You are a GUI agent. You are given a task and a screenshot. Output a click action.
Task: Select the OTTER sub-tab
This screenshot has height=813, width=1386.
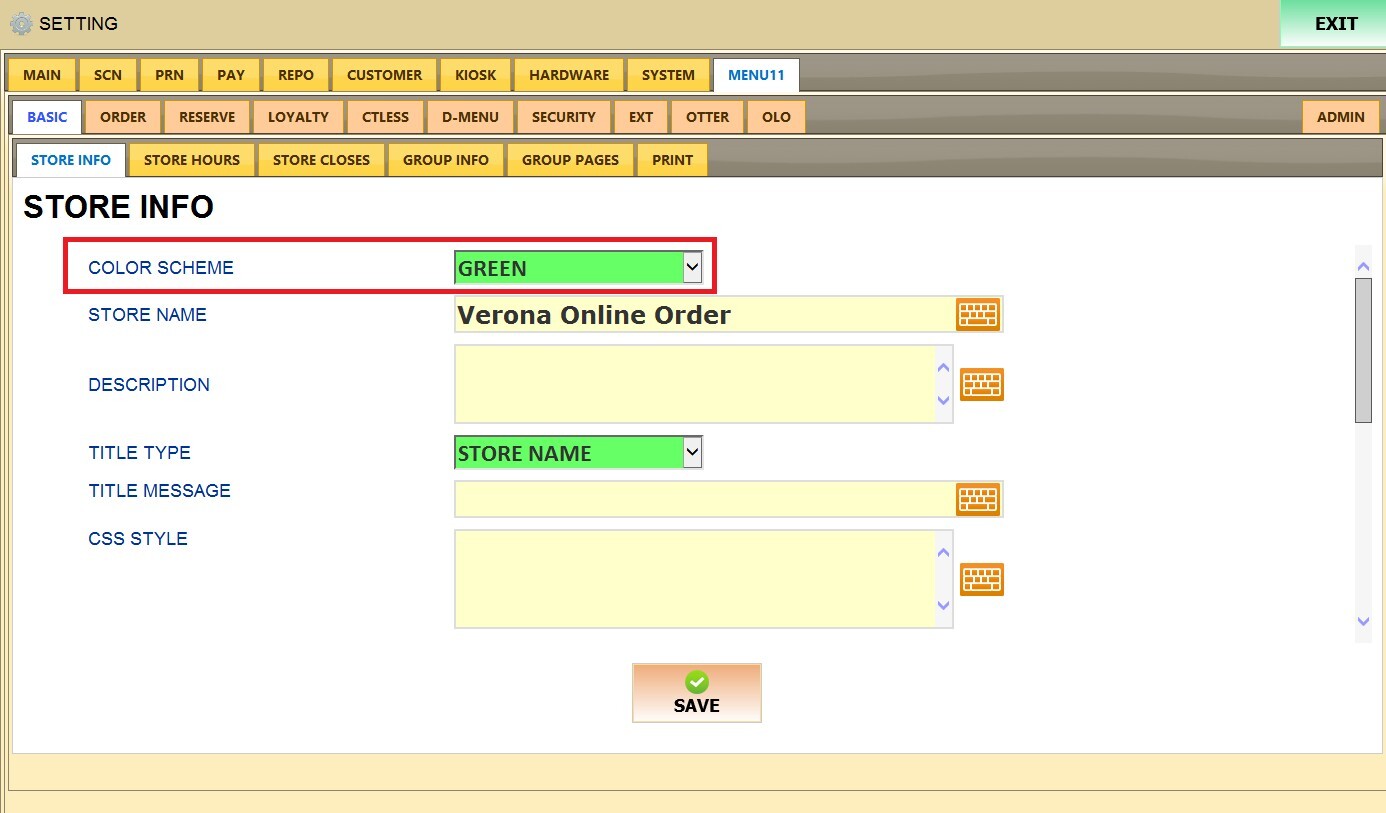(x=708, y=117)
